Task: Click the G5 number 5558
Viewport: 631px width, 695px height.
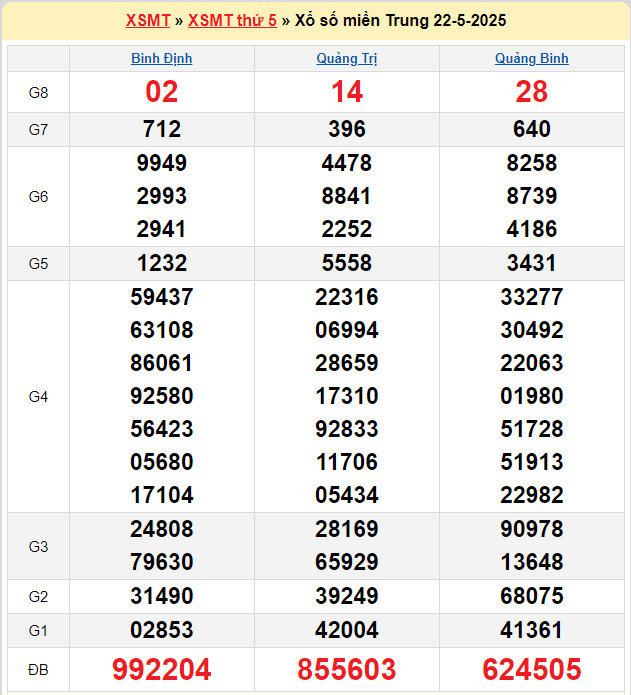Action: [x=347, y=263]
